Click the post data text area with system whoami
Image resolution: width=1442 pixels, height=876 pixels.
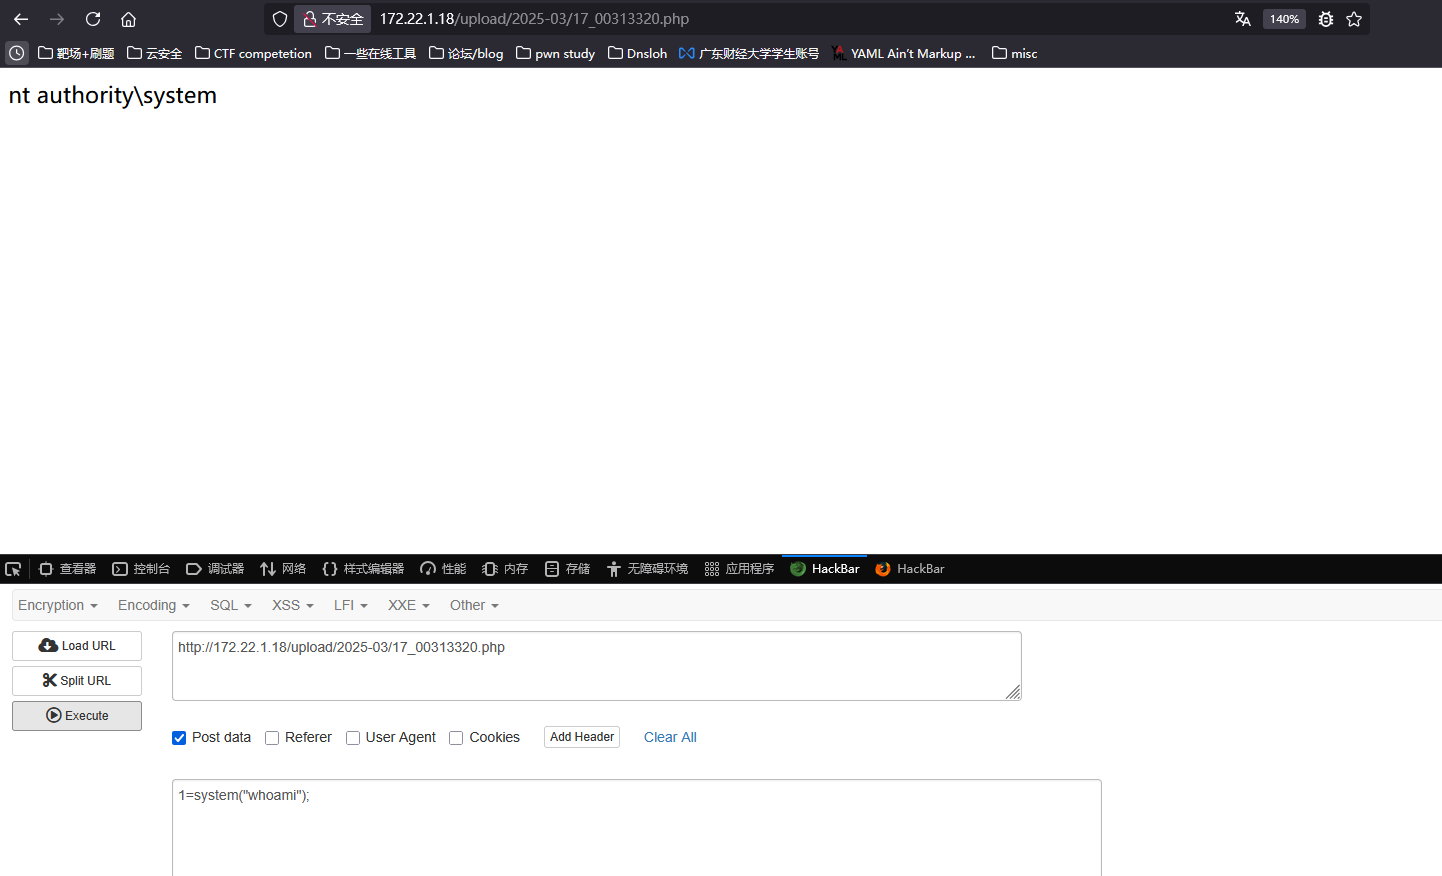637,828
